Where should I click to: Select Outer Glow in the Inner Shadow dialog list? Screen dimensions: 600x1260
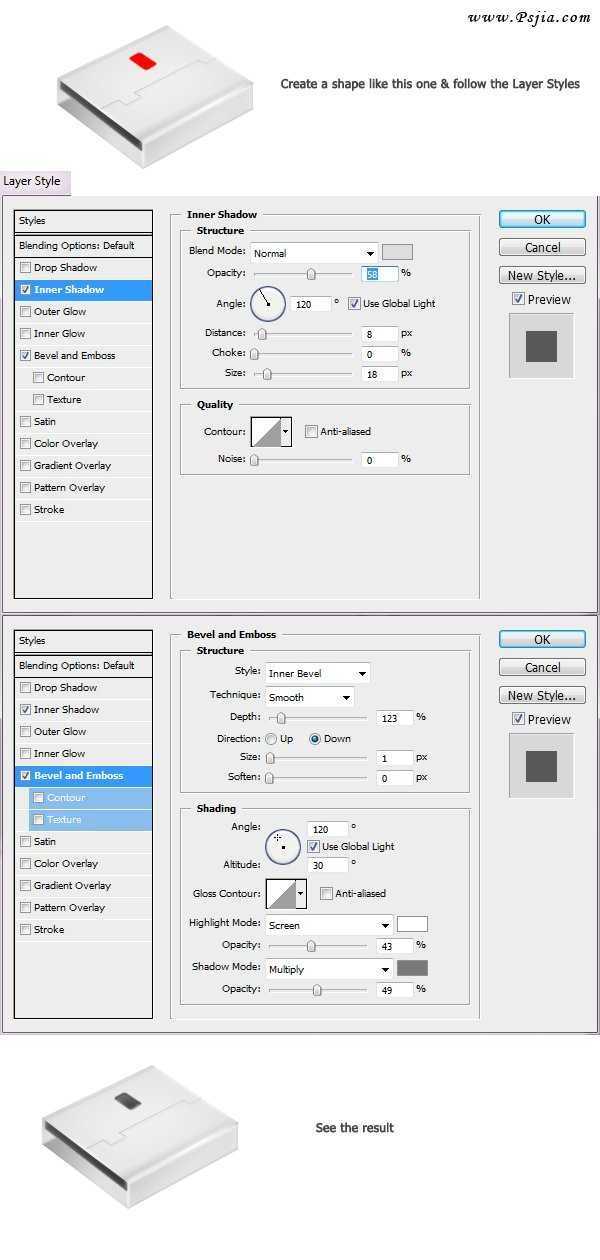point(25,312)
